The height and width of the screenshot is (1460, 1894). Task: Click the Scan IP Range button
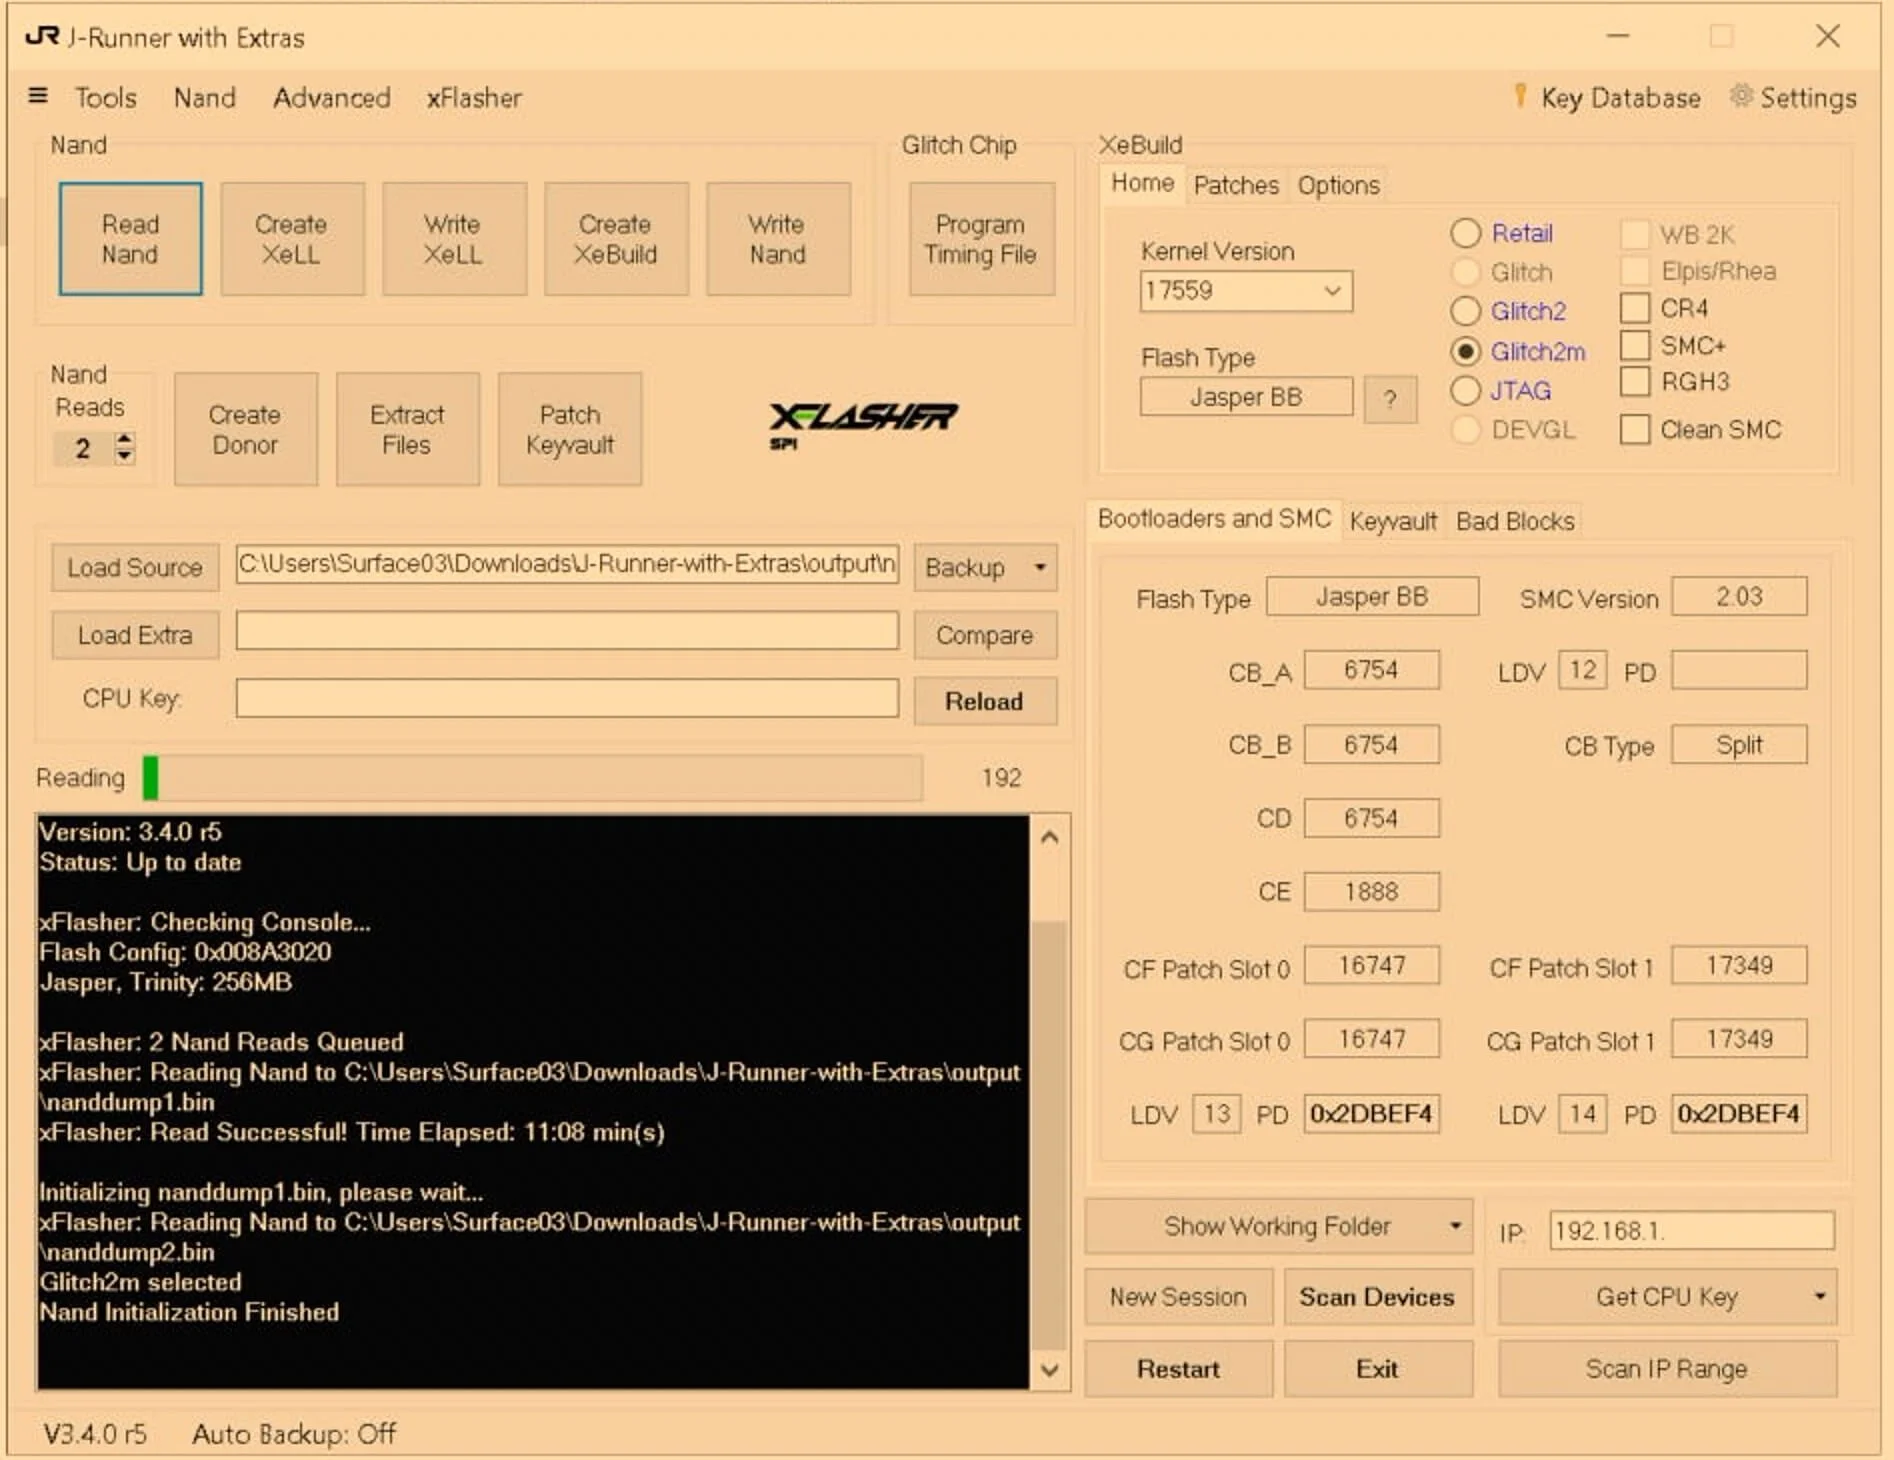pyautogui.click(x=1666, y=1369)
